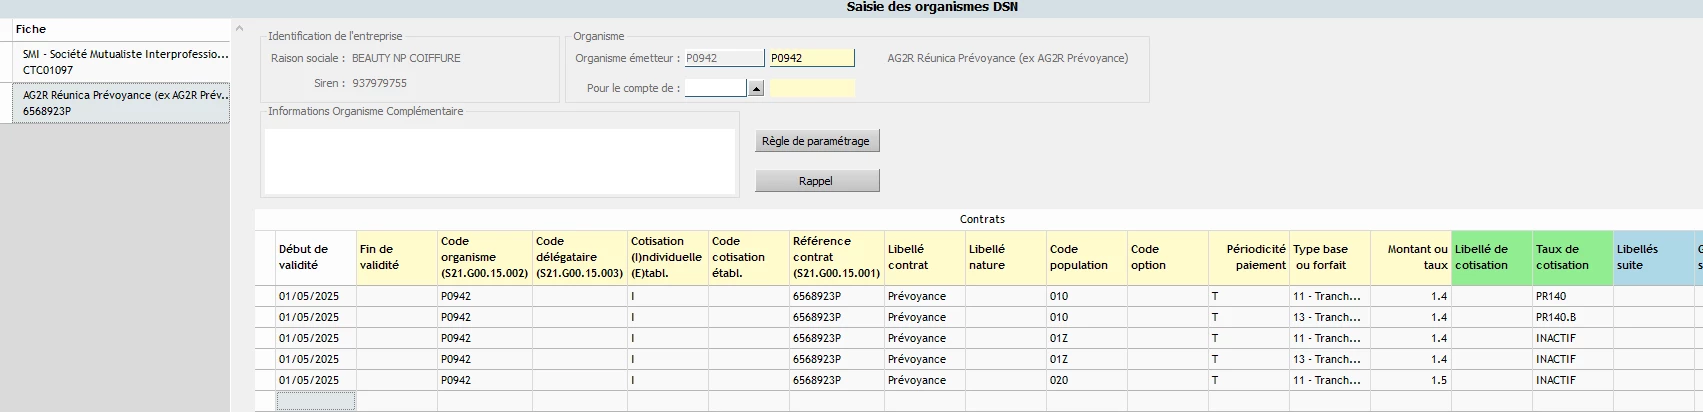Select the PR140.B cell
This screenshot has width=1703, height=412.
1571,317
